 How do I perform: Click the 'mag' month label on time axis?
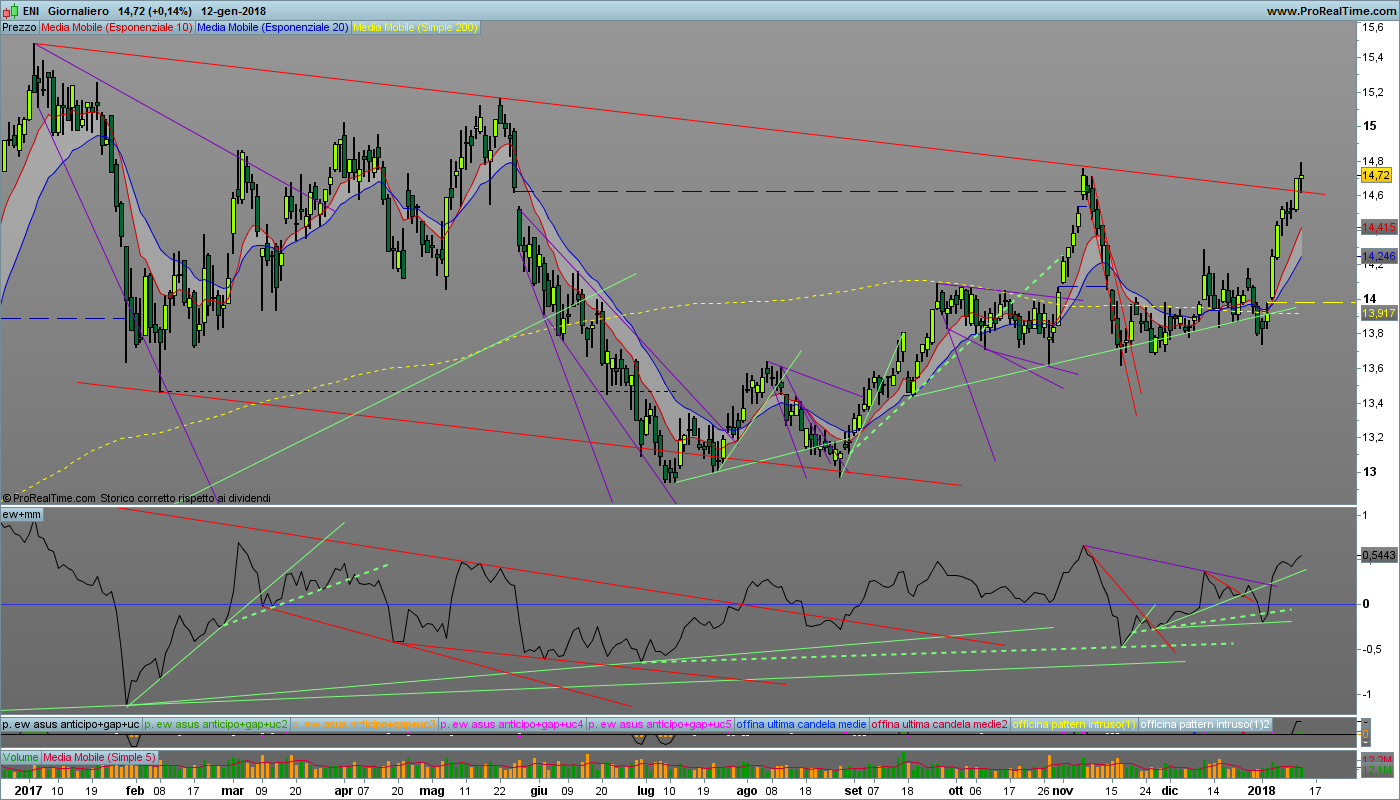point(432,790)
